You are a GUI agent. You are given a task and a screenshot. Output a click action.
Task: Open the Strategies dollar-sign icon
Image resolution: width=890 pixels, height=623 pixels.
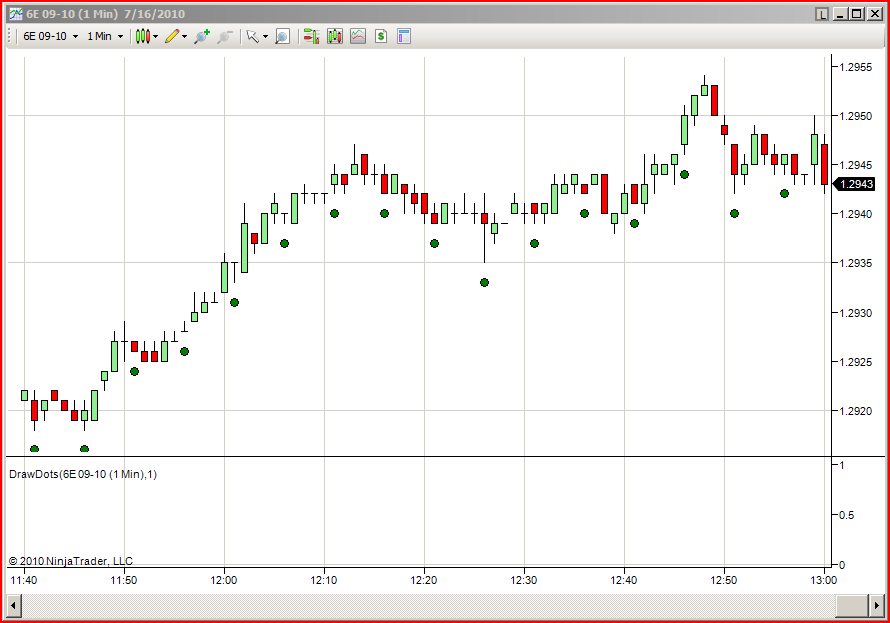[x=381, y=36]
